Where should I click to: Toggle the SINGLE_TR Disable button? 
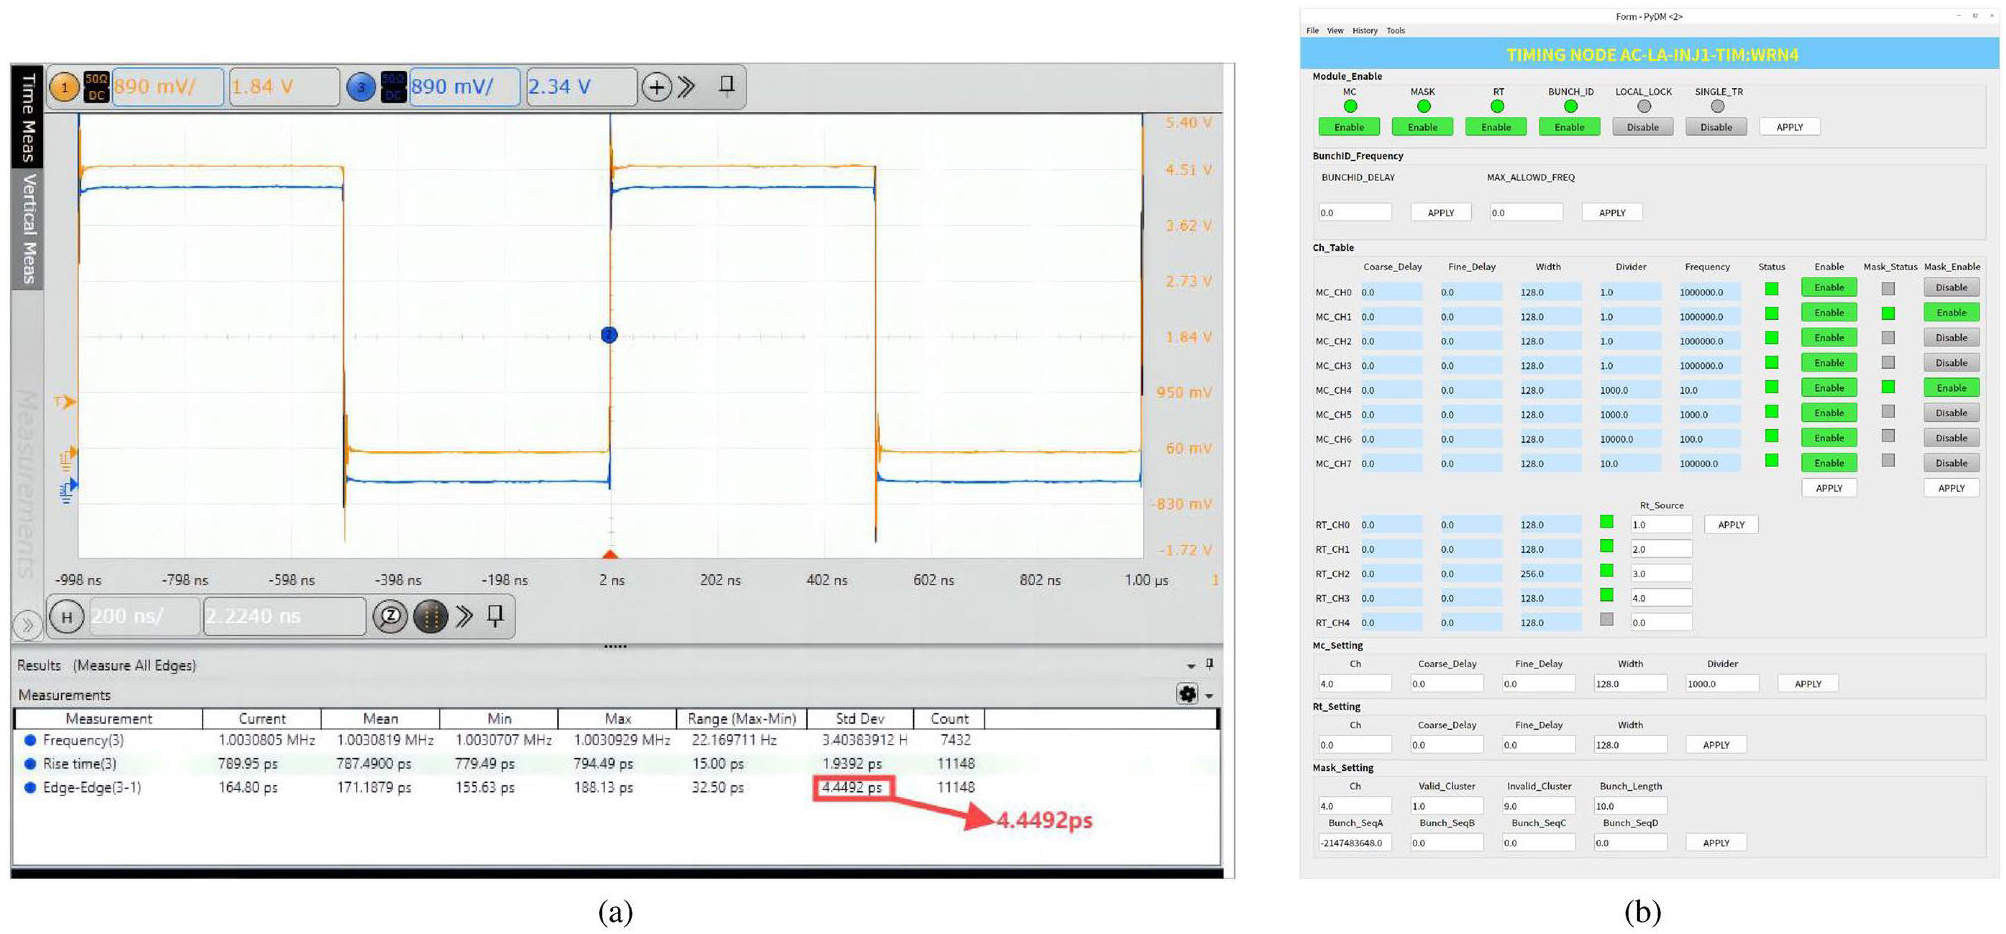[x=1716, y=127]
